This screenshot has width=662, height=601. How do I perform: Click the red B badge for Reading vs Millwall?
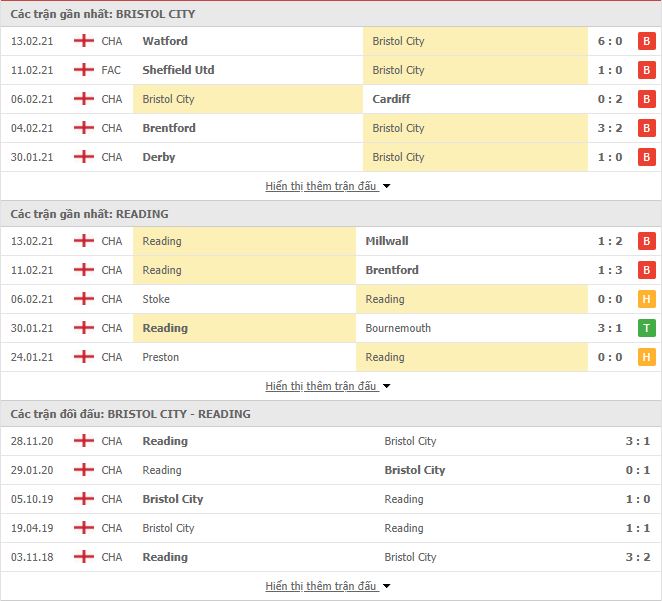(646, 241)
